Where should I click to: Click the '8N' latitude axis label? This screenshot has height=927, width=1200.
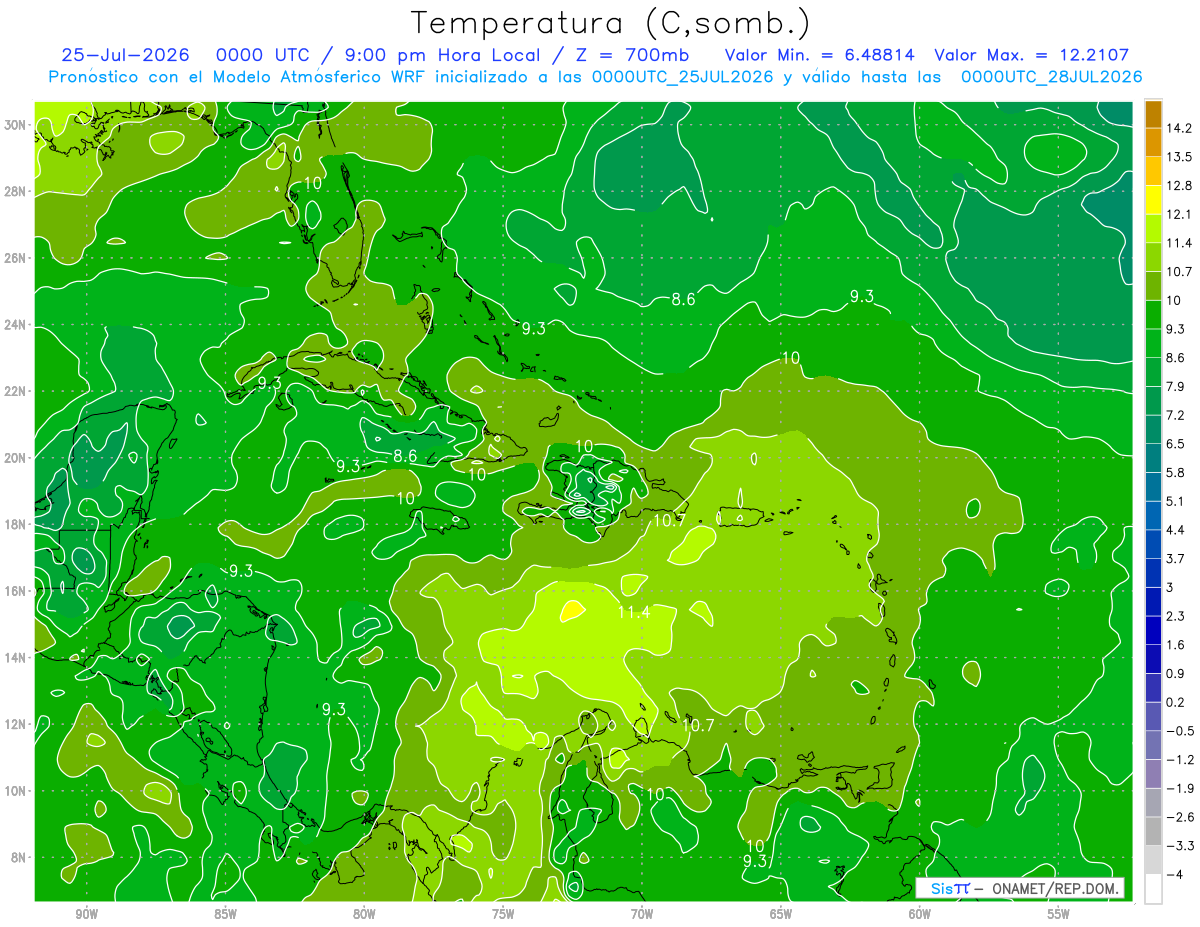20,858
